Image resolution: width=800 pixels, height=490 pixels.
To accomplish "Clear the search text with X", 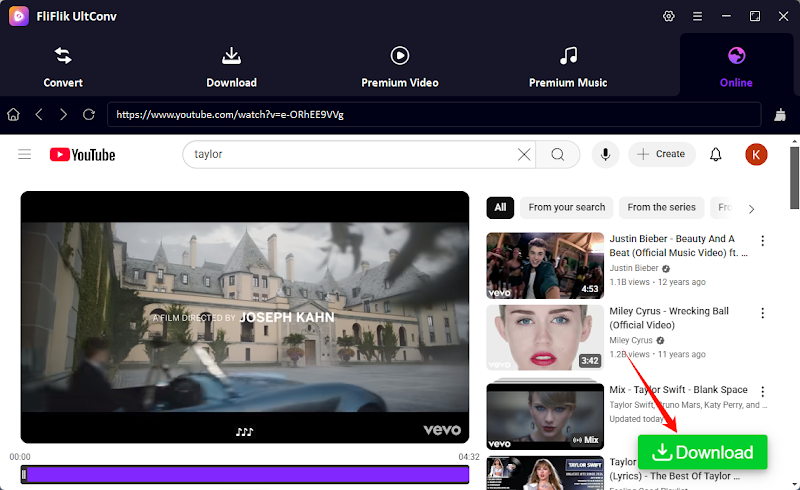I will coord(524,154).
